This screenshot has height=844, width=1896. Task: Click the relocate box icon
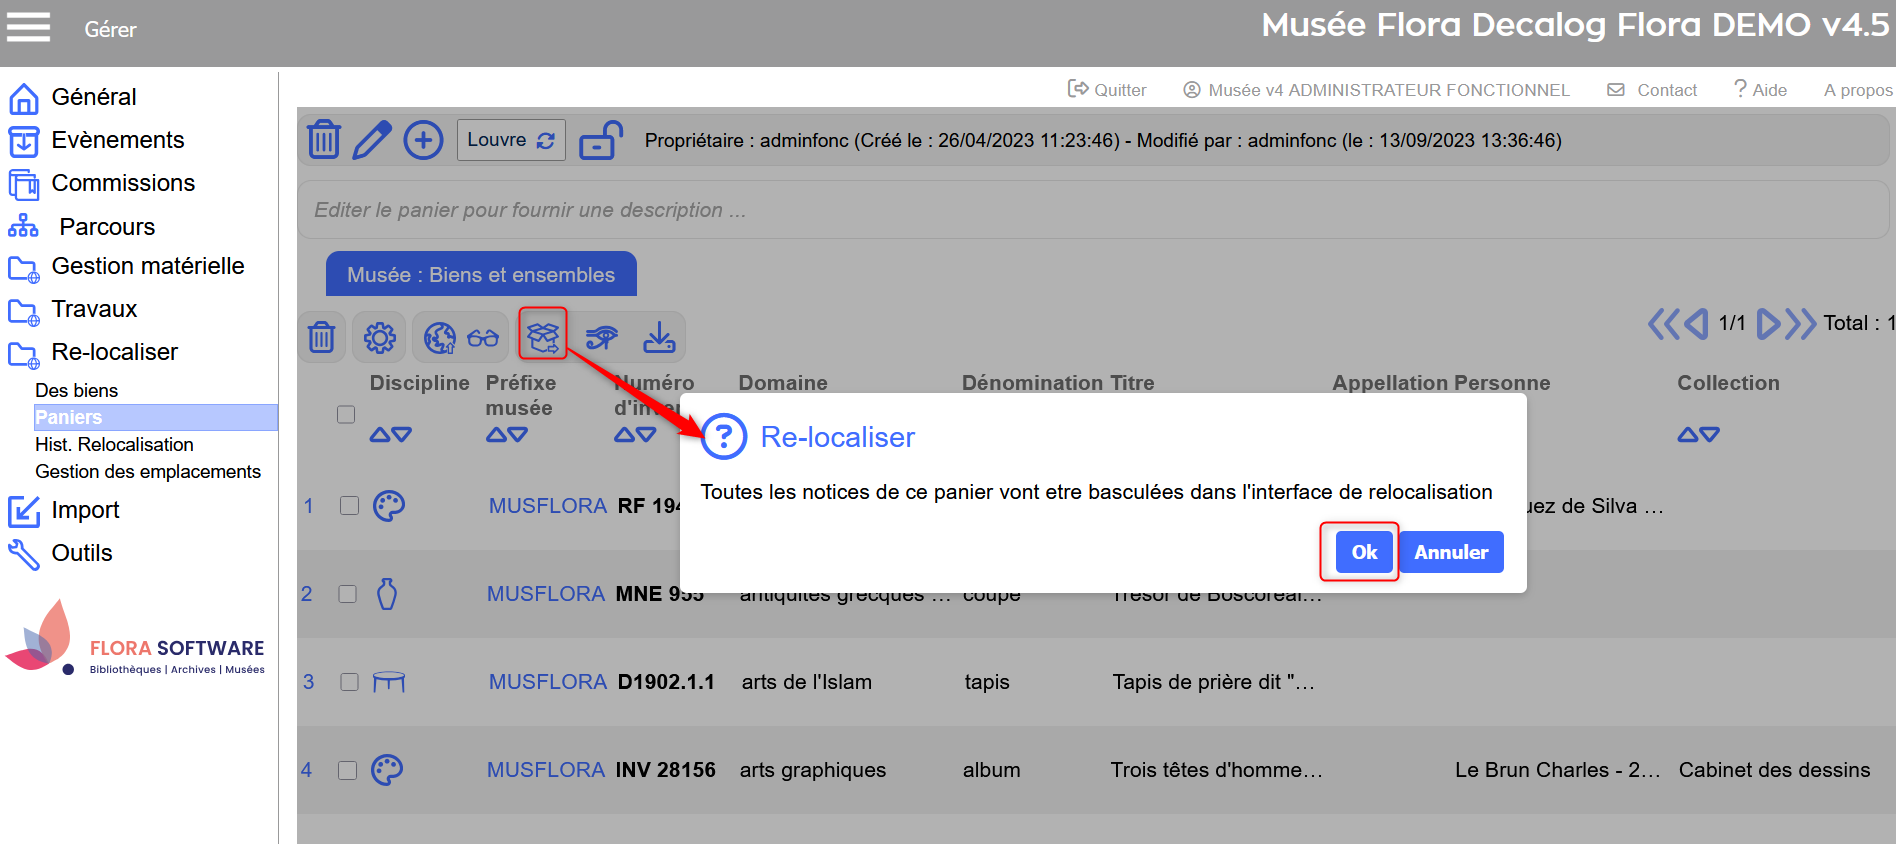click(x=543, y=337)
